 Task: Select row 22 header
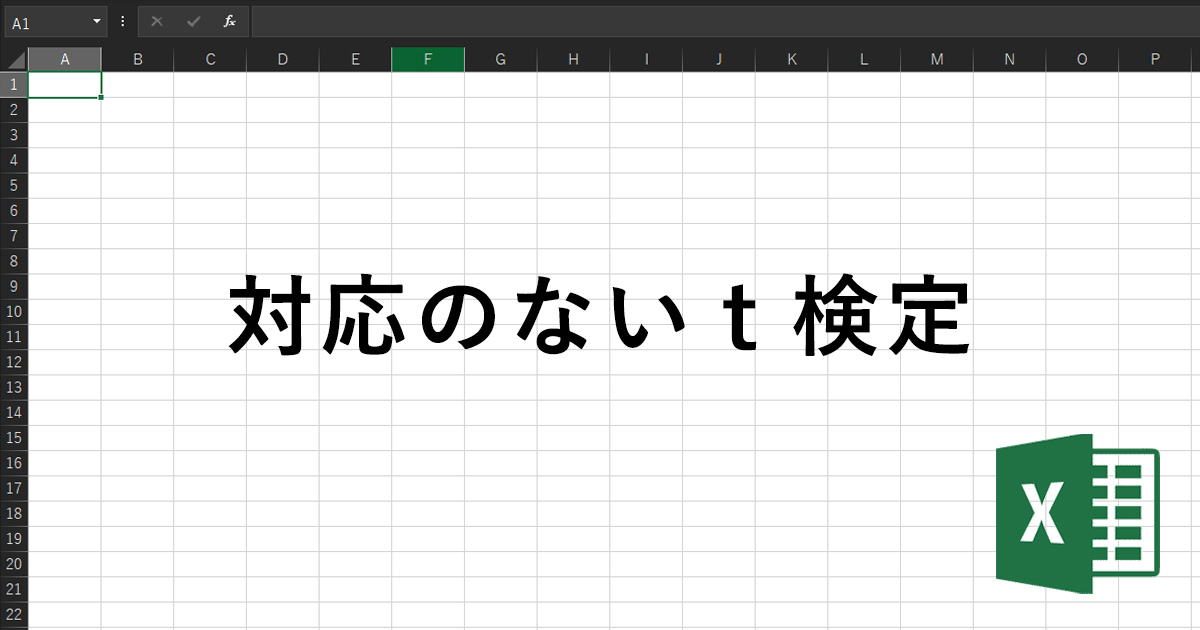point(14,614)
